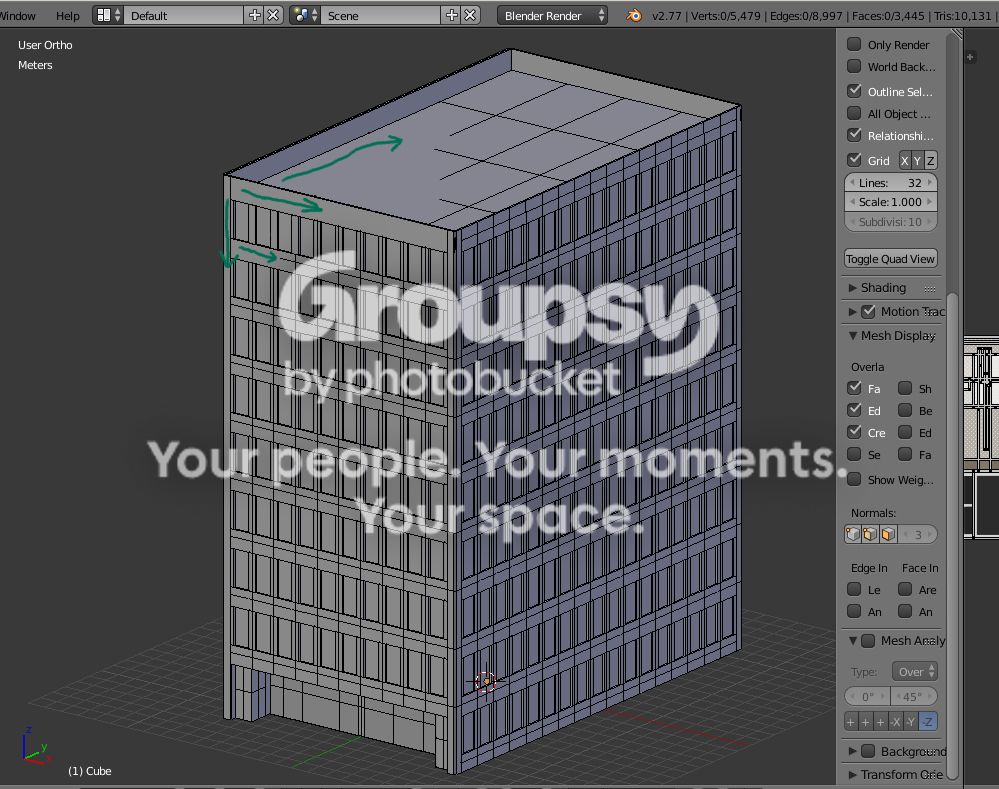Adjust overhang minimum angle 0°

point(867,697)
